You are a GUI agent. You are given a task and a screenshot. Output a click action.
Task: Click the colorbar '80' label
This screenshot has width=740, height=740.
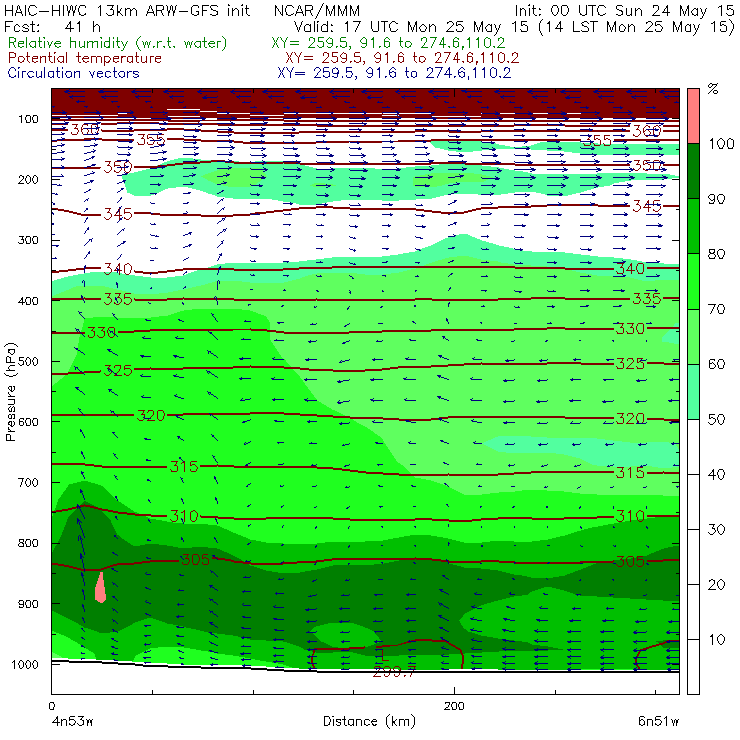pyautogui.click(x=717, y=254)
